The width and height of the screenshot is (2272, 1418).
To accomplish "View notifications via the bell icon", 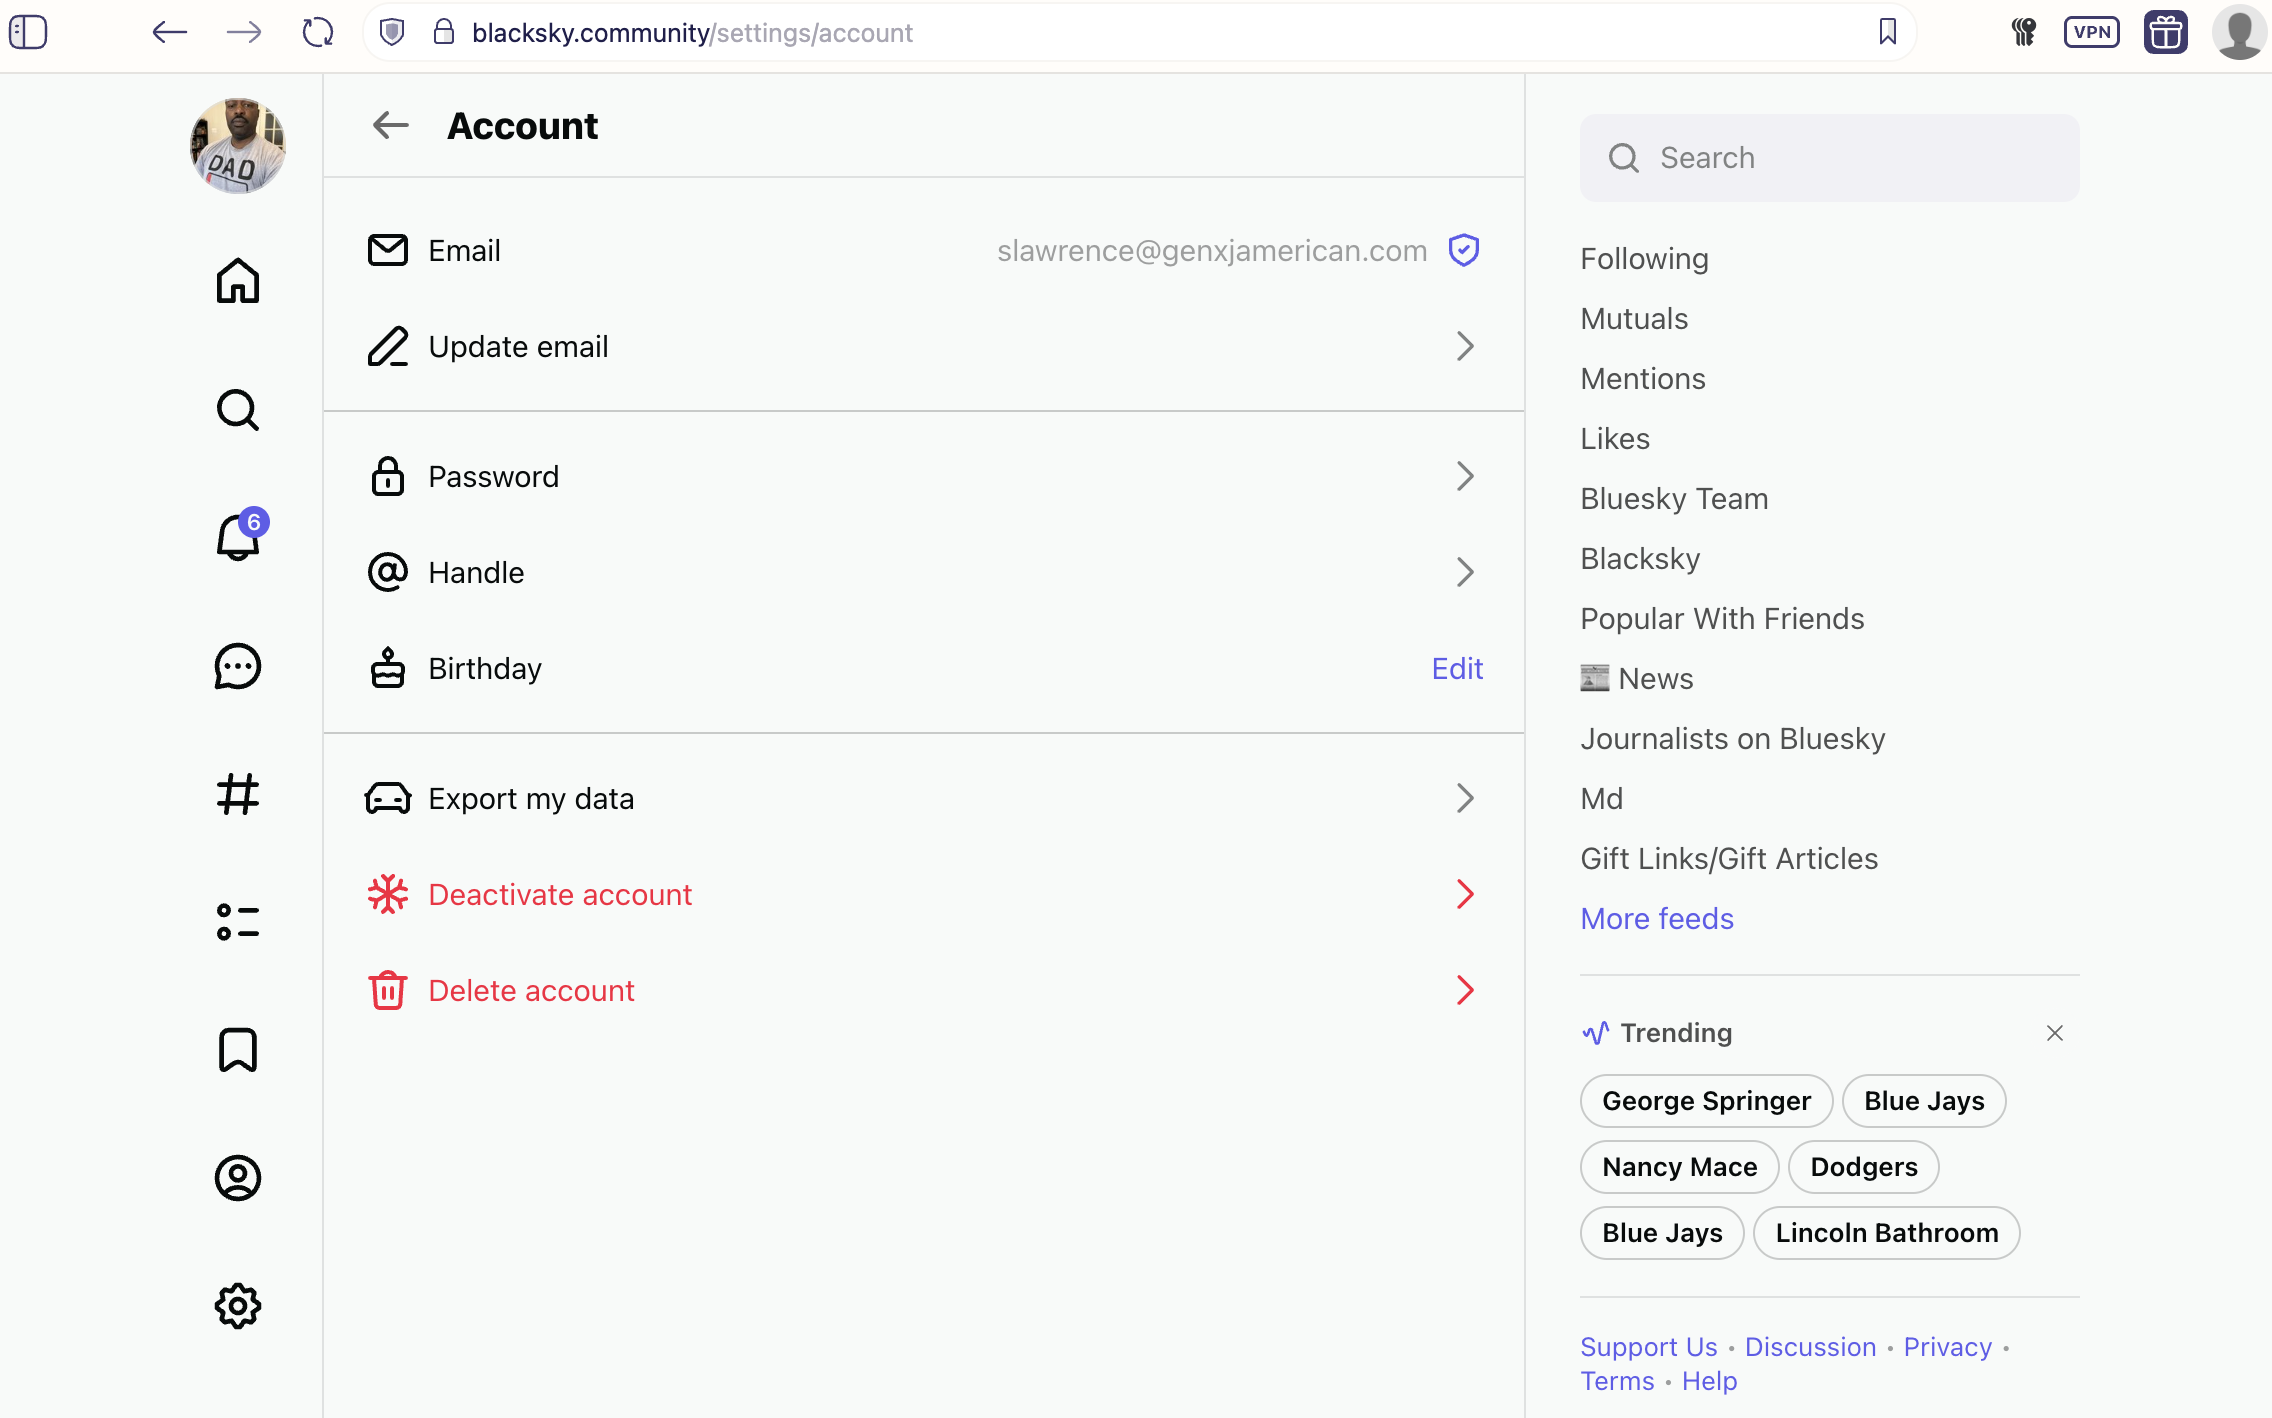I will tap(237, 539).
